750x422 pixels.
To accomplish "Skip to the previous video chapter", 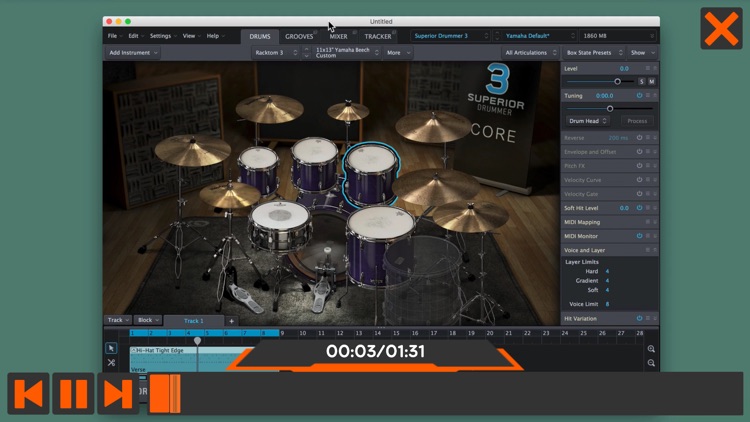I will pos(28,393).
